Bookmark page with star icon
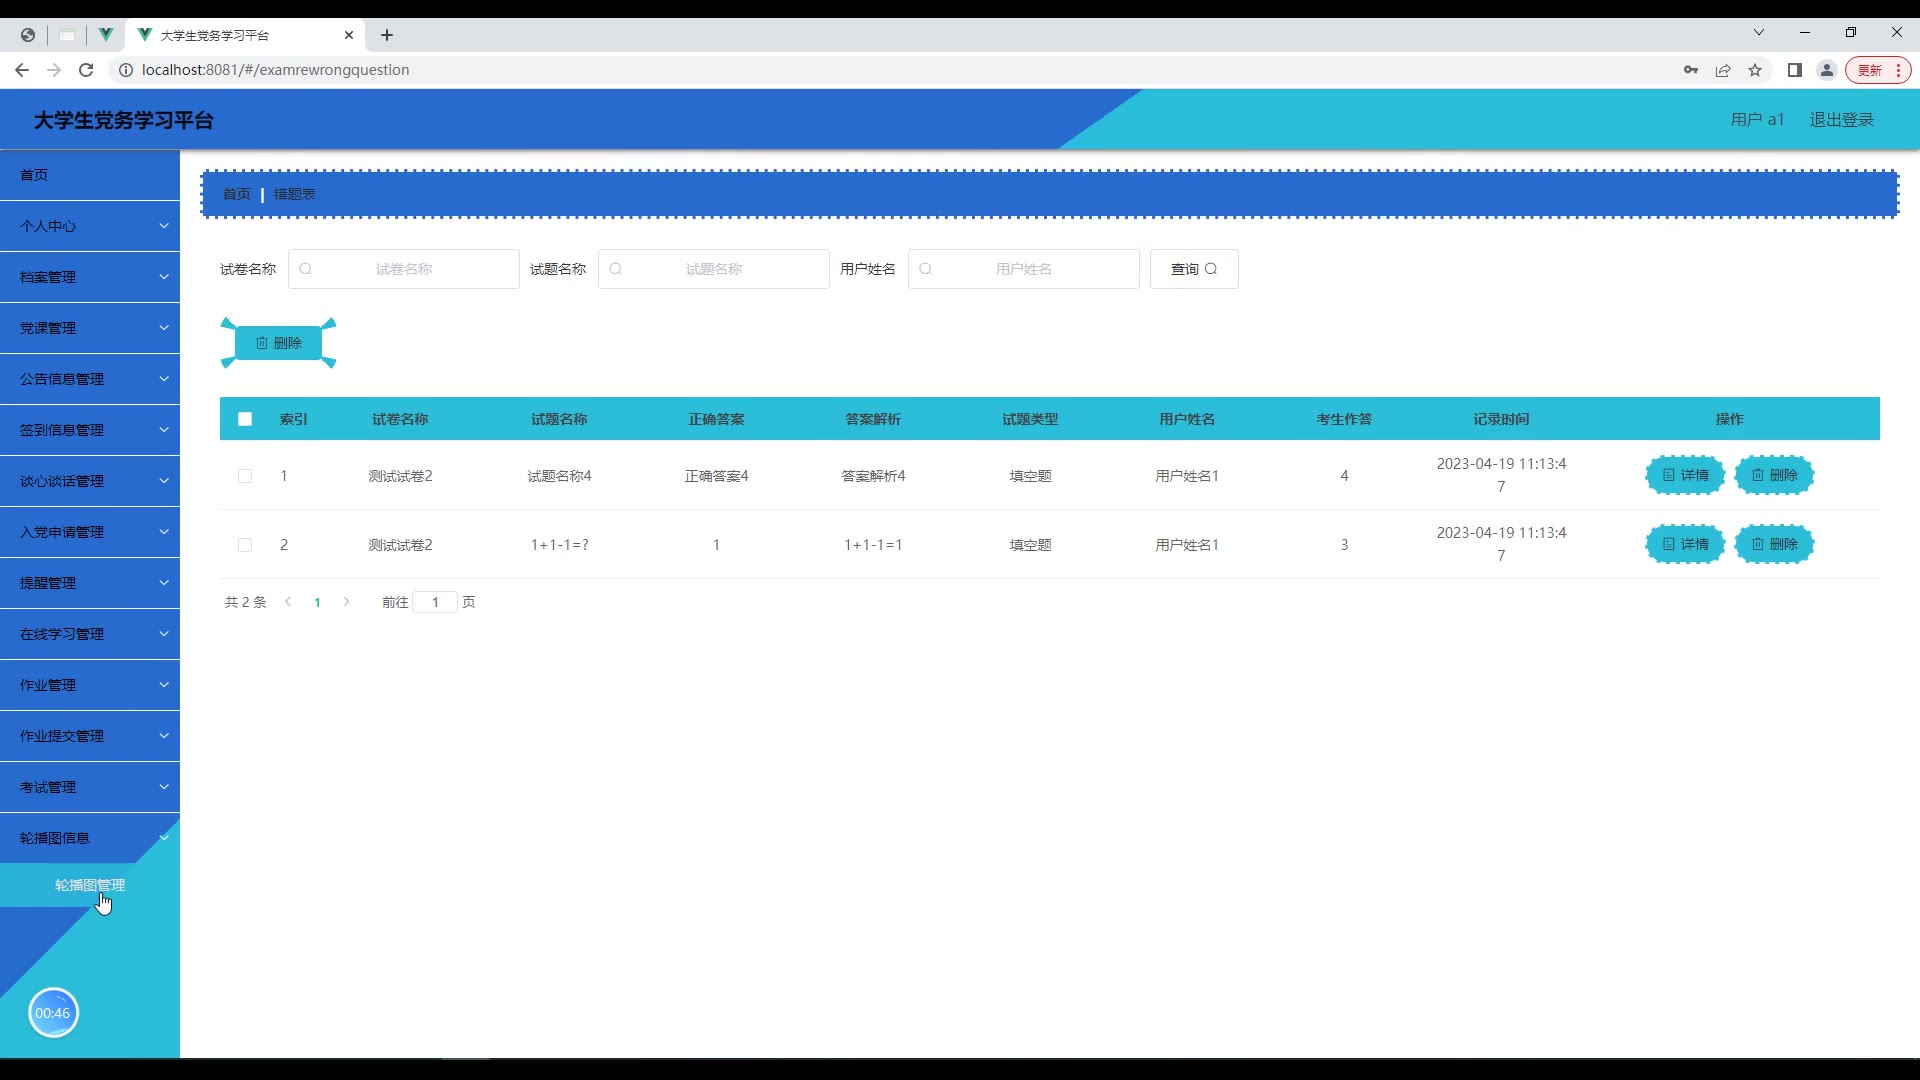 pos(1755,70)
